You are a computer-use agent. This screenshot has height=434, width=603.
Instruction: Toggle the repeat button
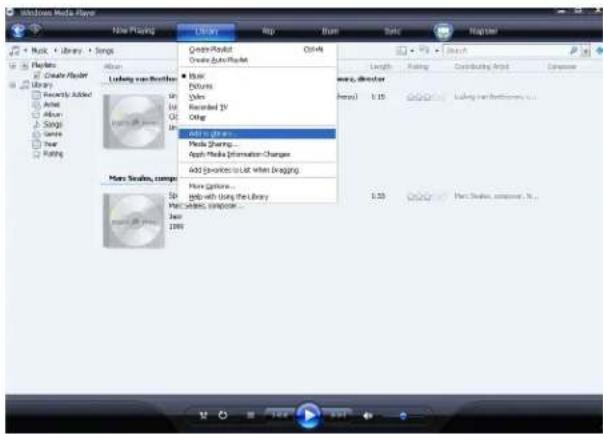tap(223, 415)
